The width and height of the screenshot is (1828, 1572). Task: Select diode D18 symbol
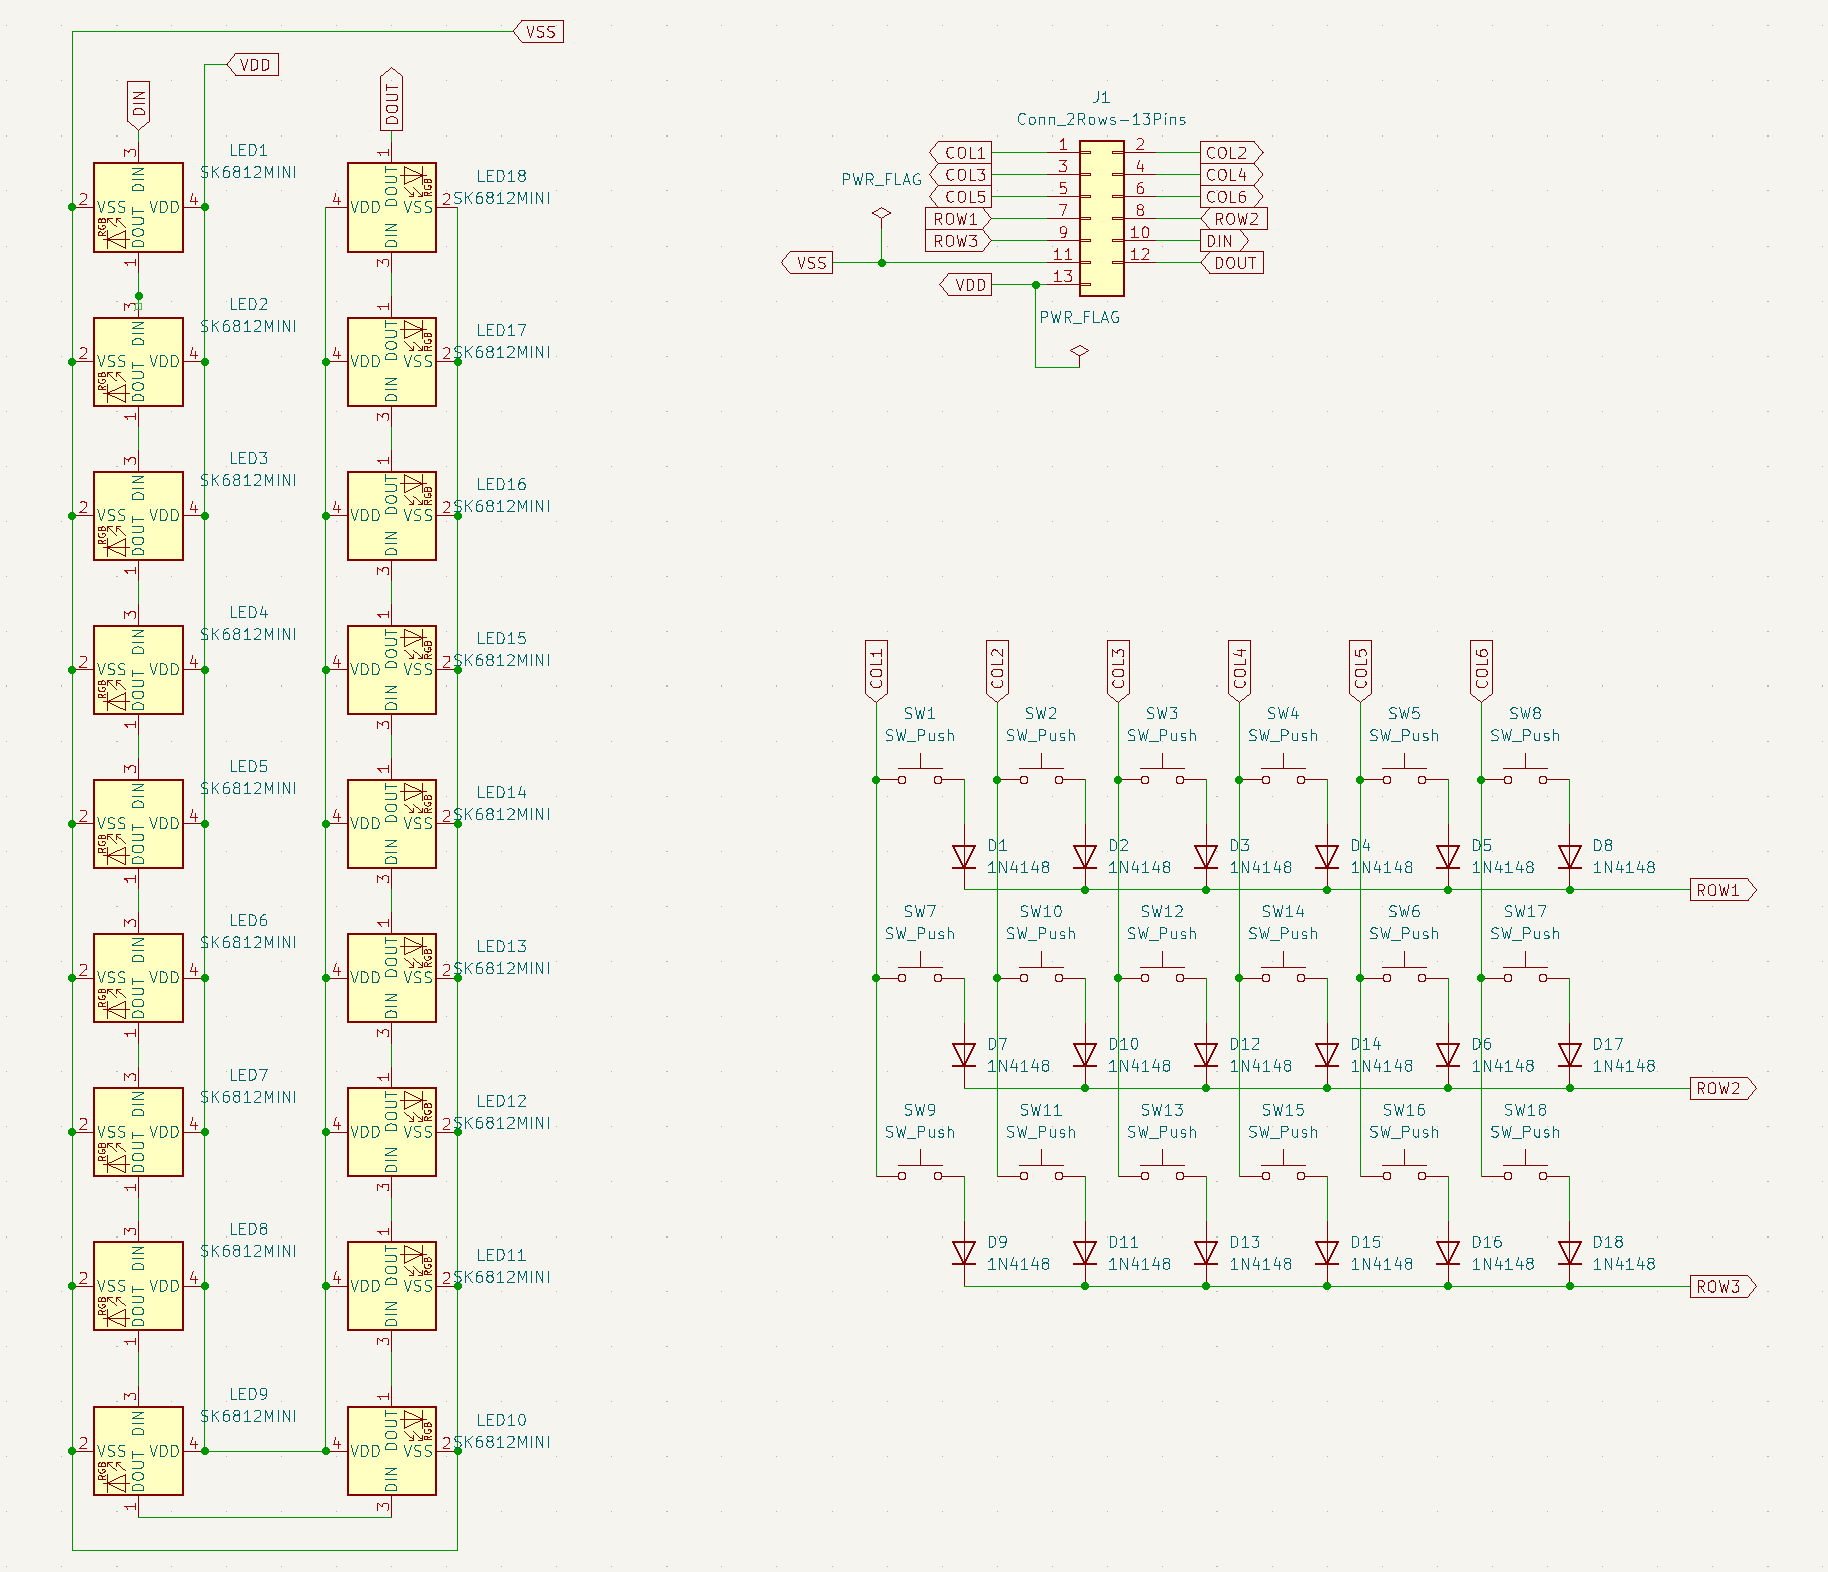(1570, 1253)
